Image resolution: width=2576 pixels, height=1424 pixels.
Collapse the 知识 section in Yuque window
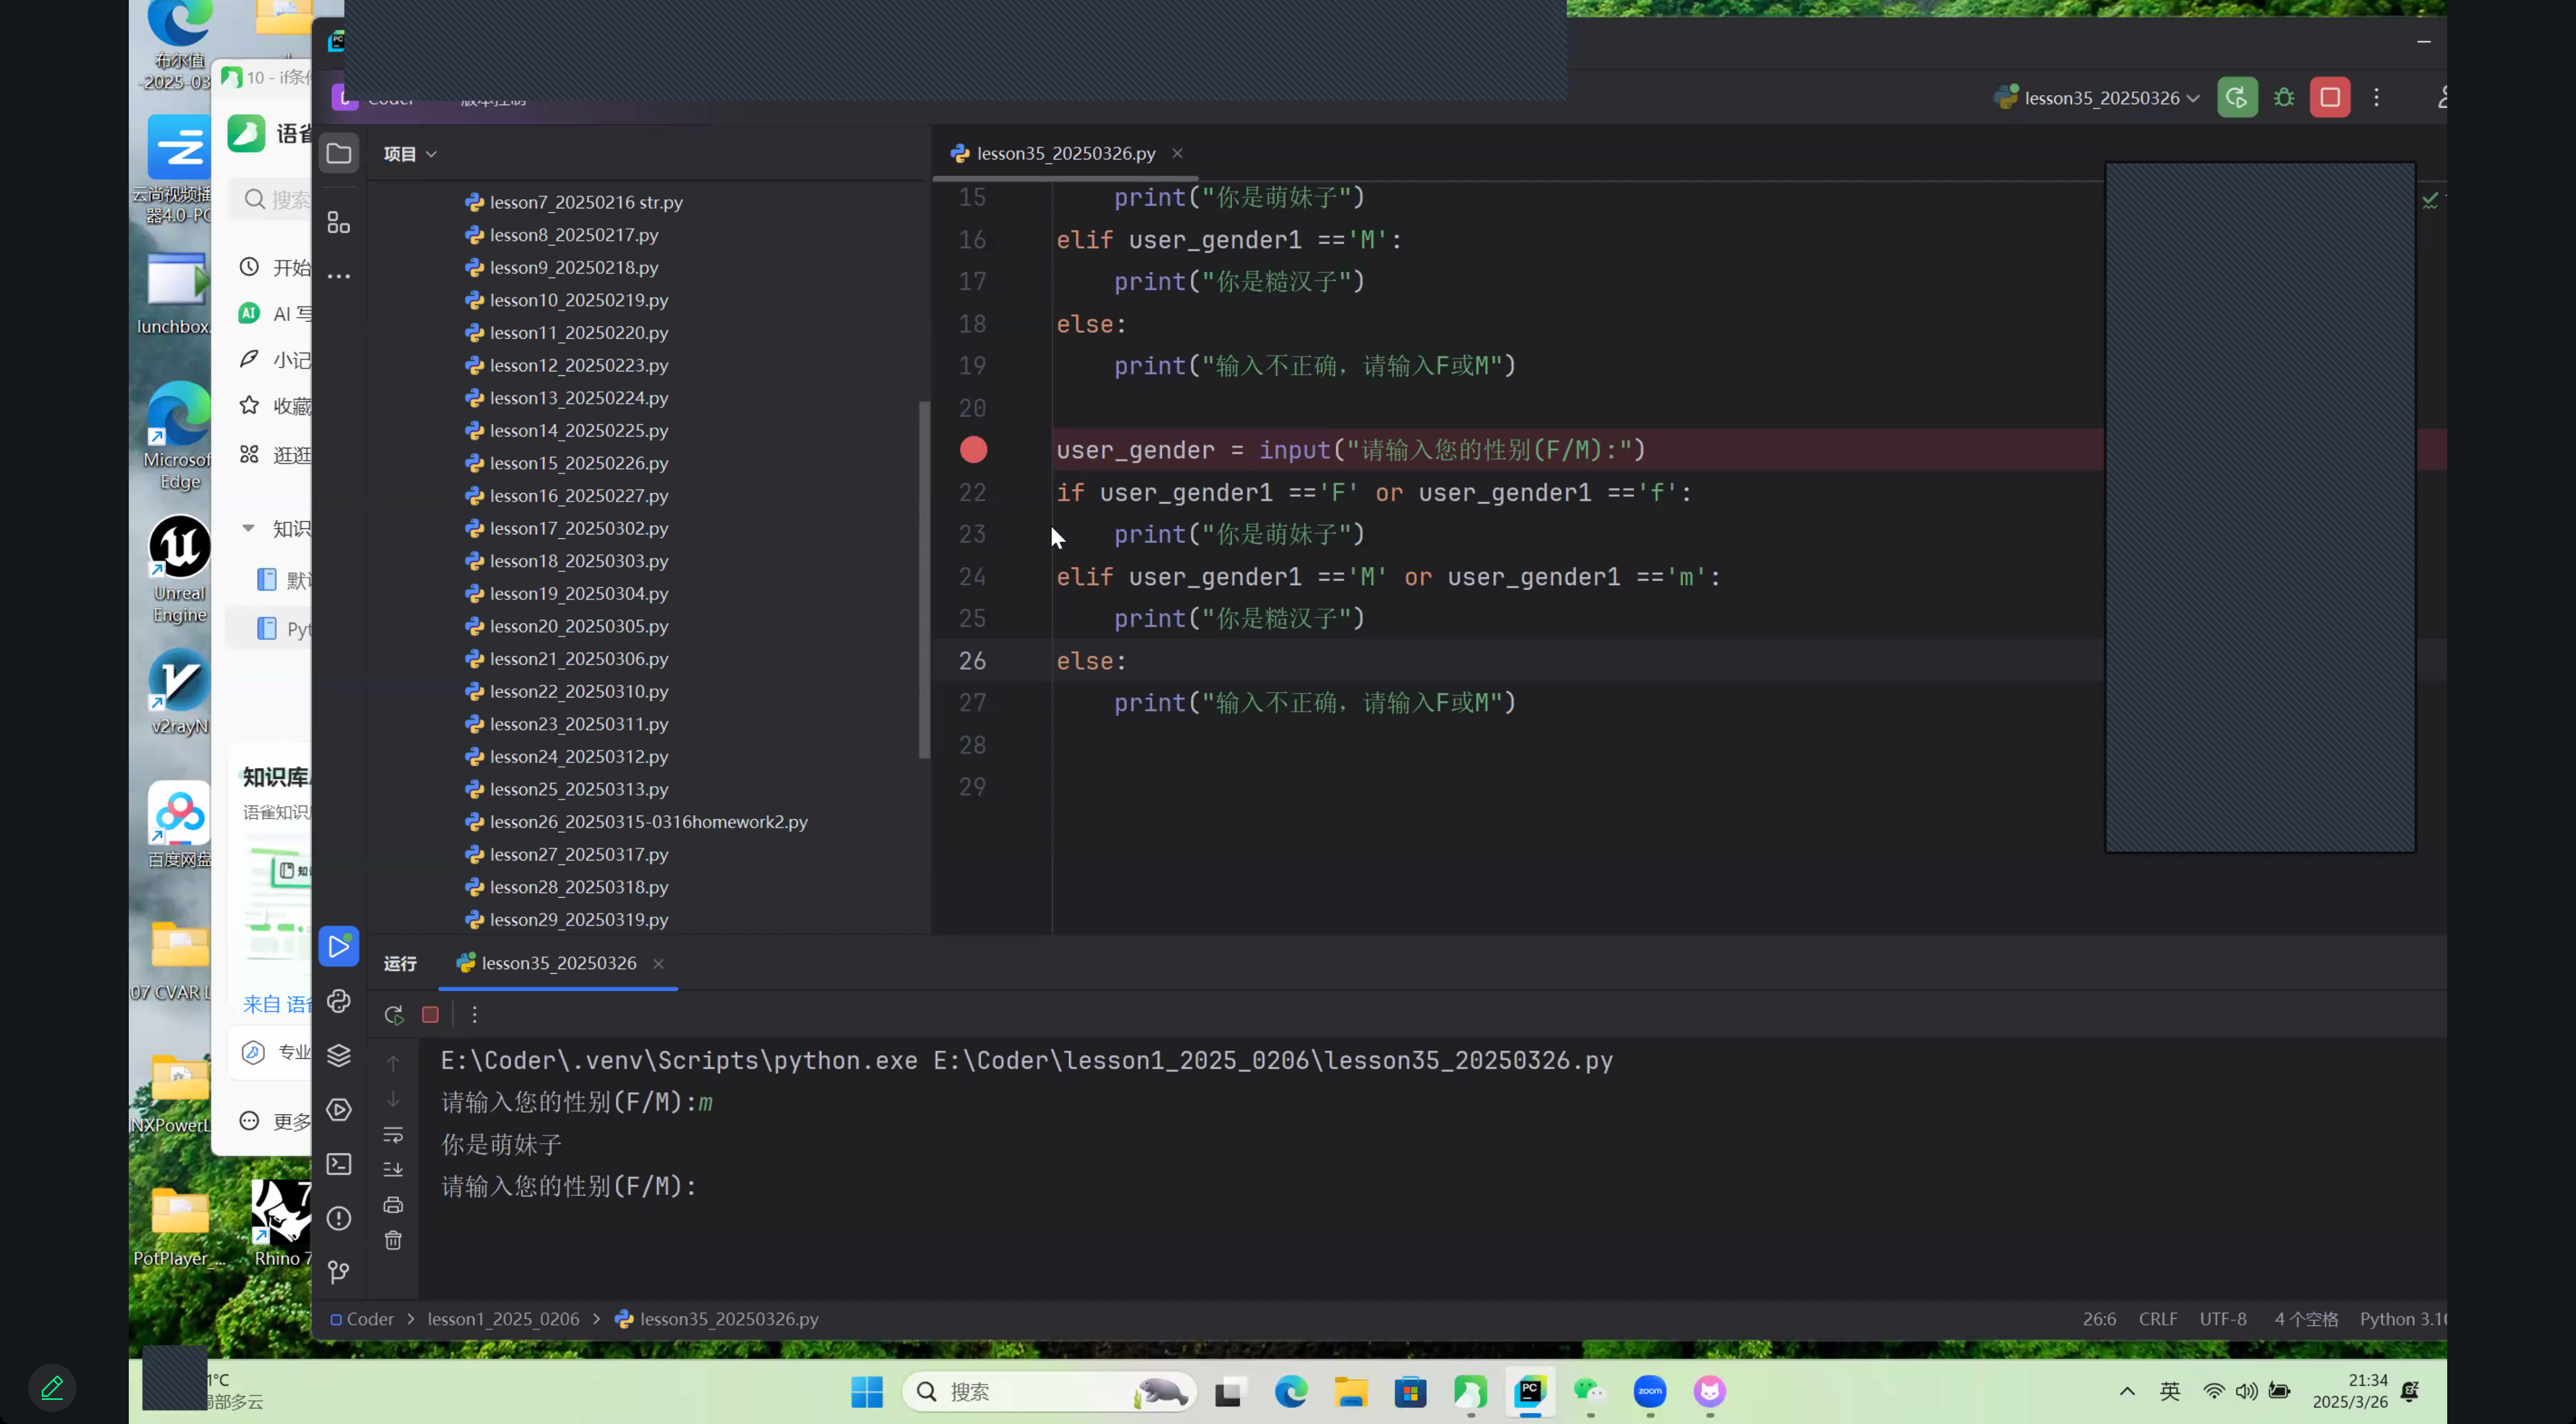pos(248,528)
